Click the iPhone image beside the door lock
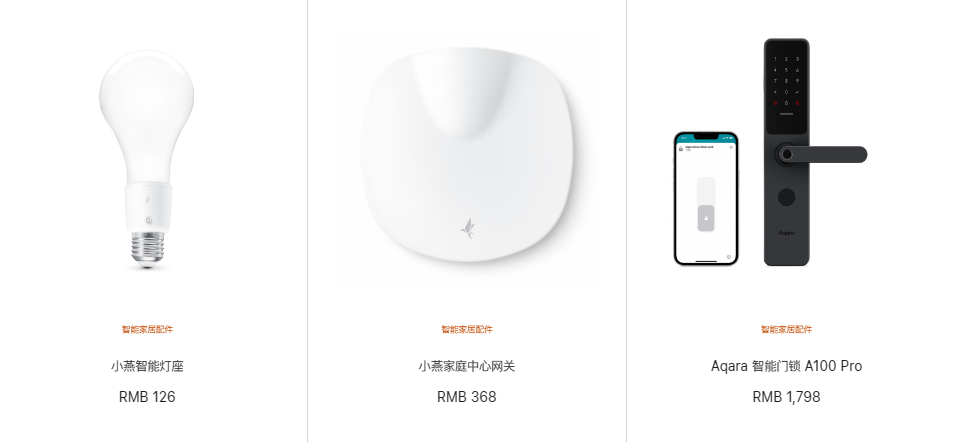 tap(706, 199)
